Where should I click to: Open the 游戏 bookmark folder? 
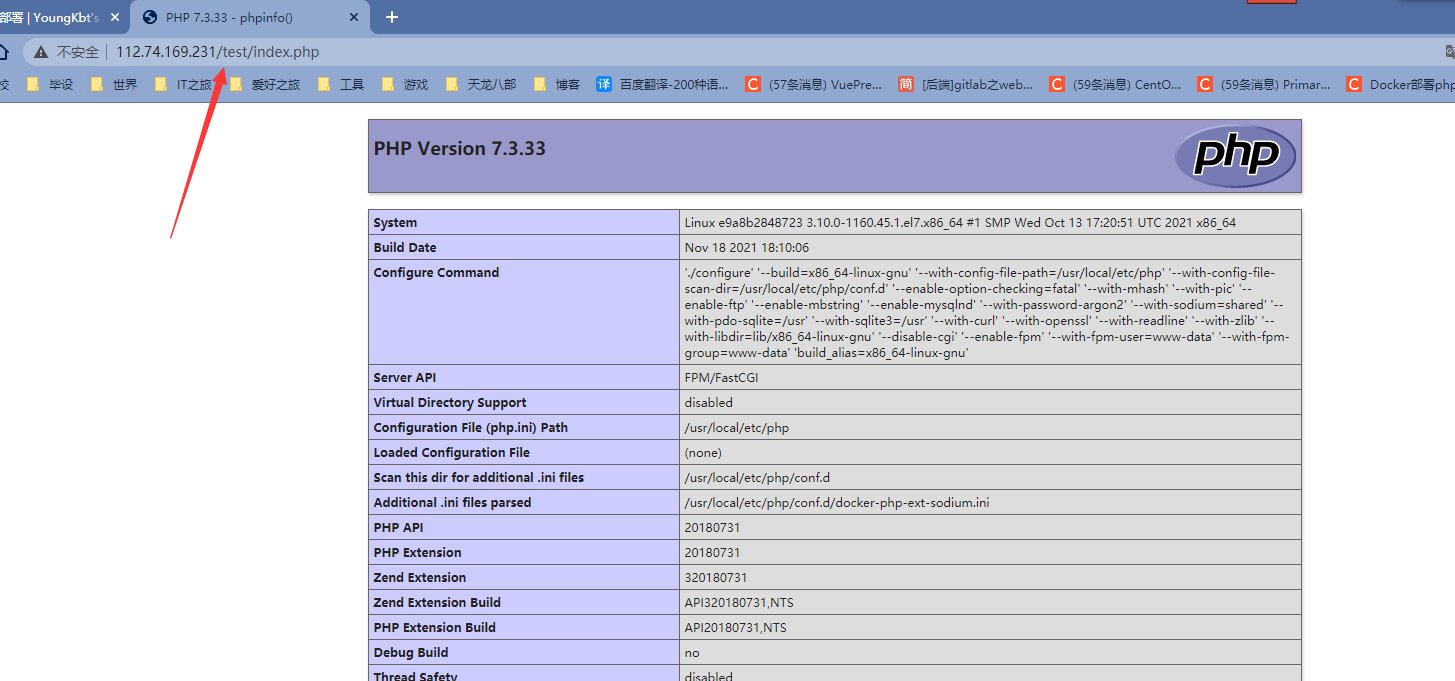tap(405, 85)
